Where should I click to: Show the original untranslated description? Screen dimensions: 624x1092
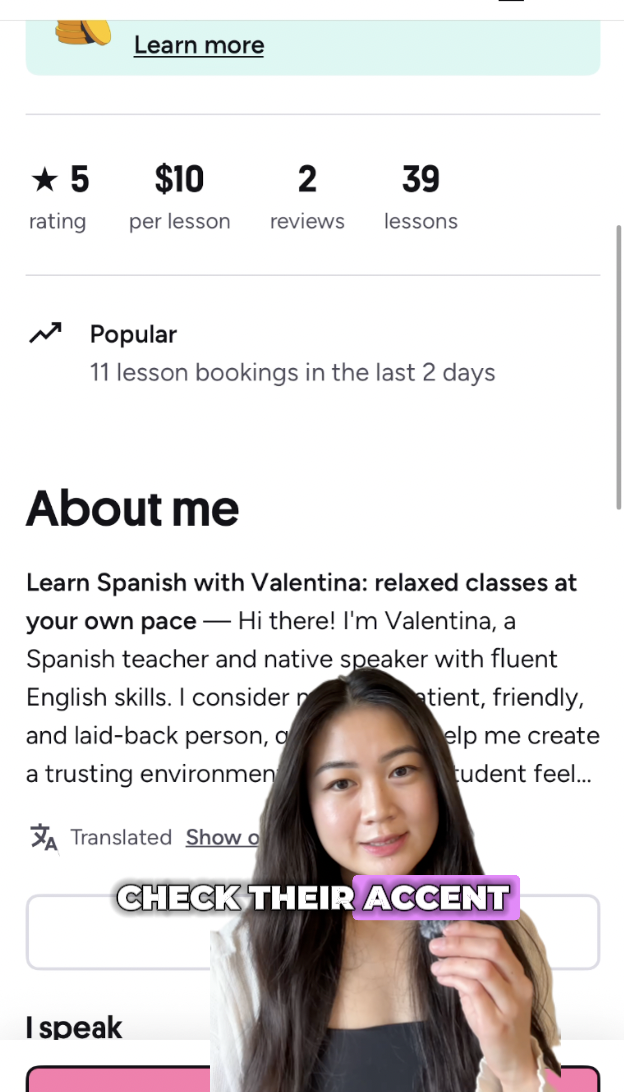[222, 837]
